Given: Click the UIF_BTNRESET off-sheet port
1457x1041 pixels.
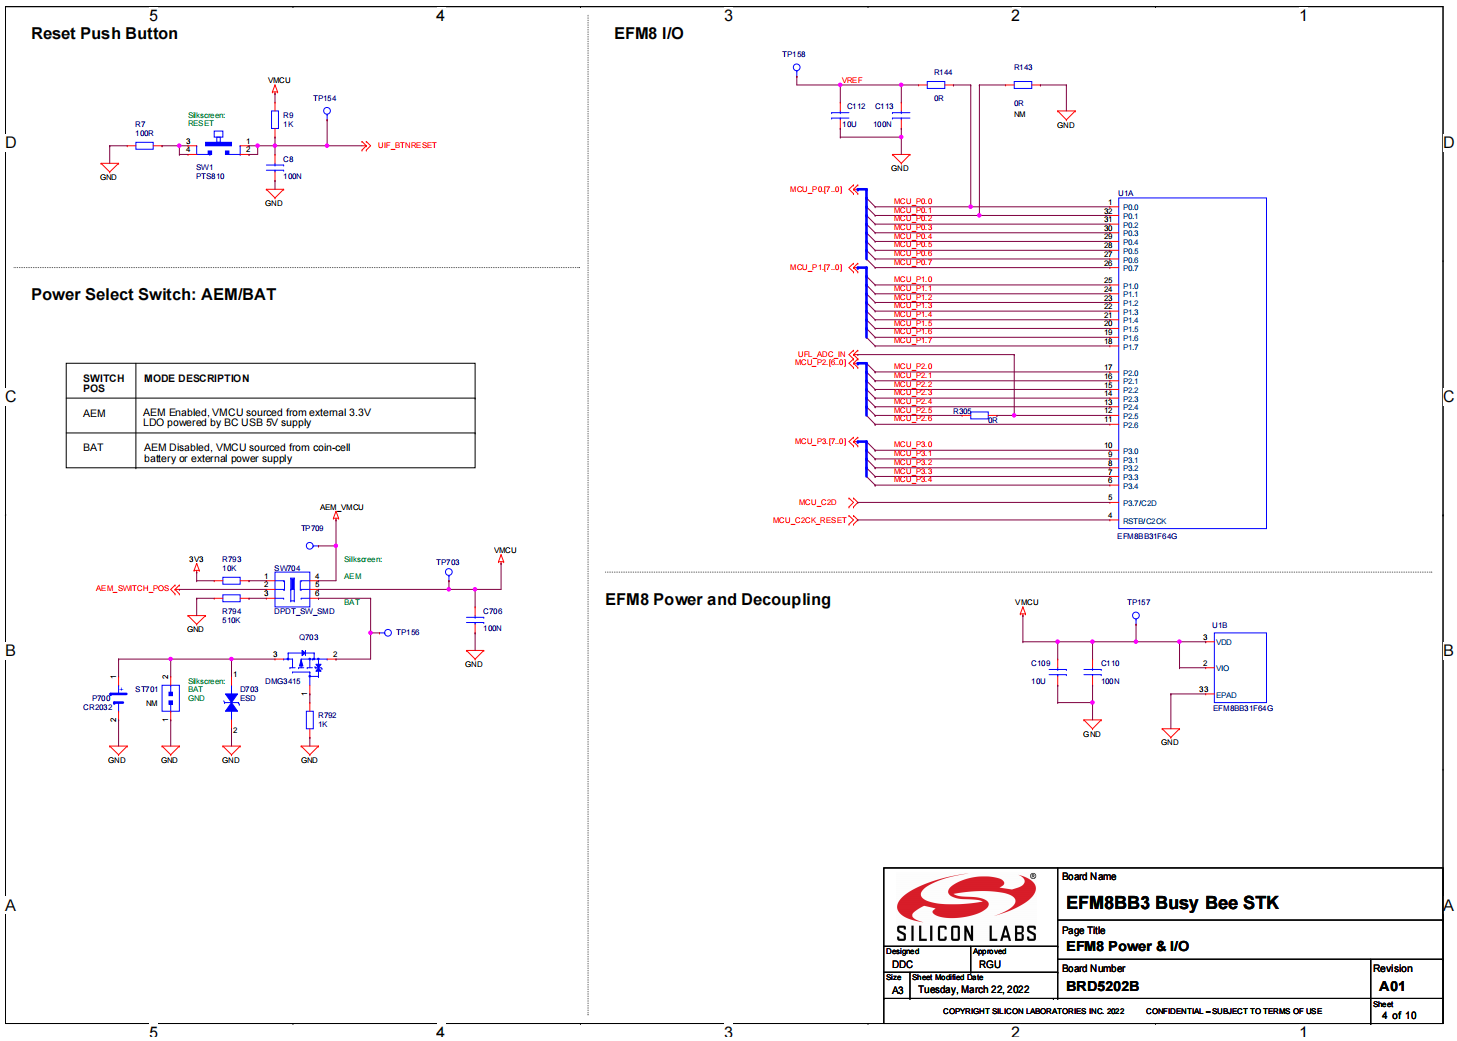Looking at the screenshot, I should [406, 146].
